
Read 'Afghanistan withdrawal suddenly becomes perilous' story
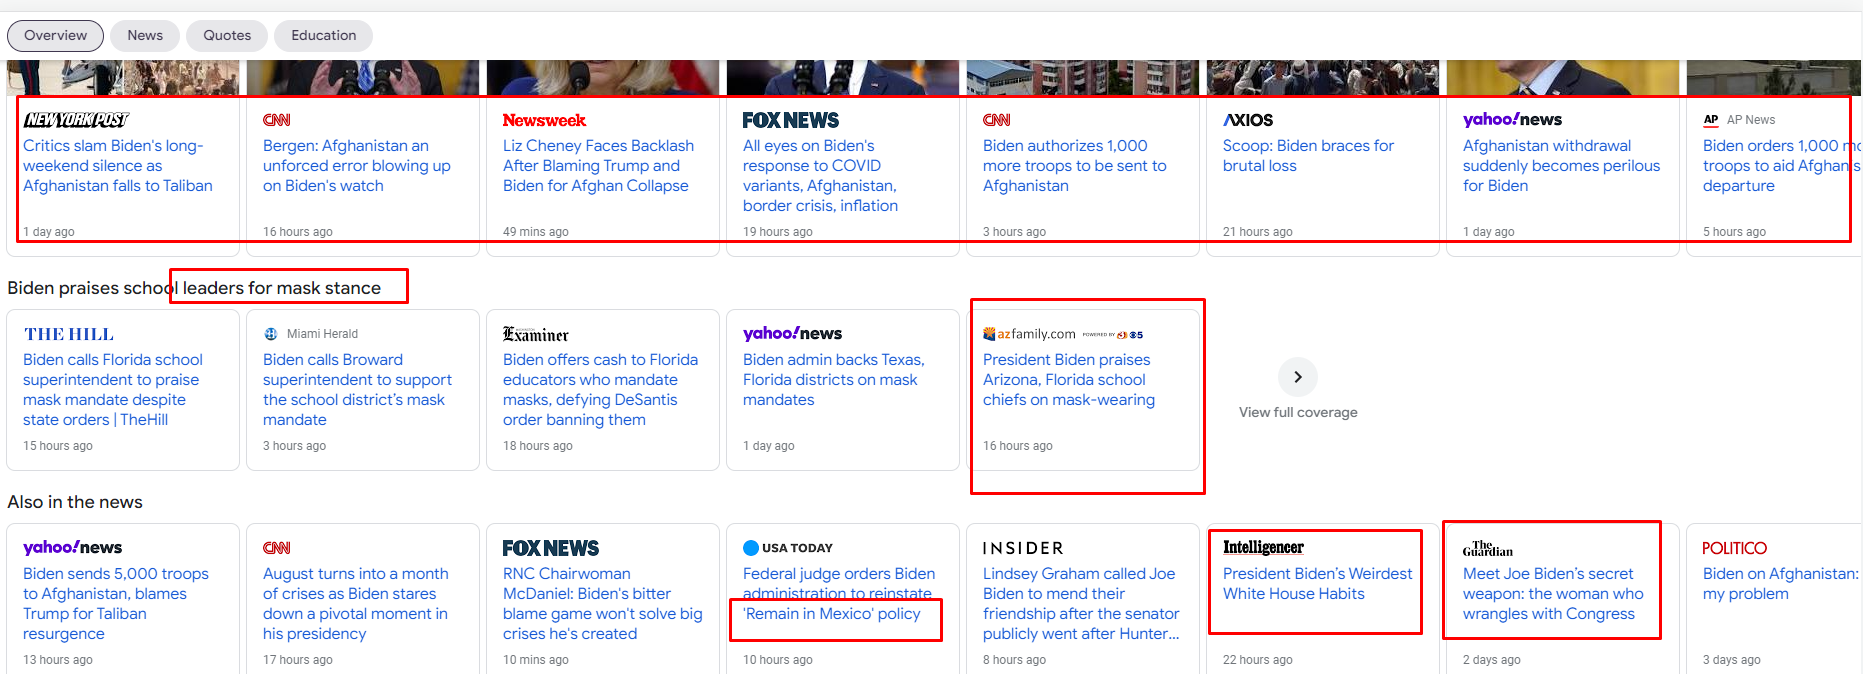point(1561,166)
